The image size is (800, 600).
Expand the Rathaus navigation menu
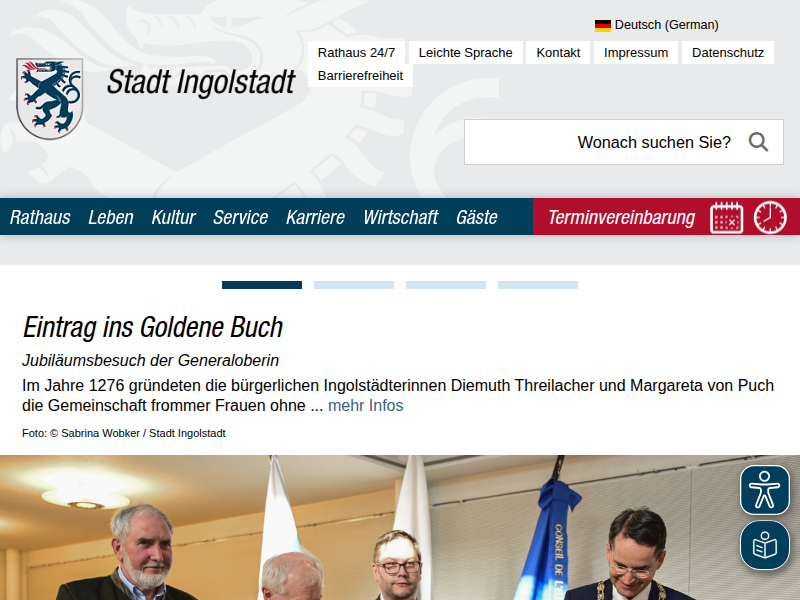(40, 217)
